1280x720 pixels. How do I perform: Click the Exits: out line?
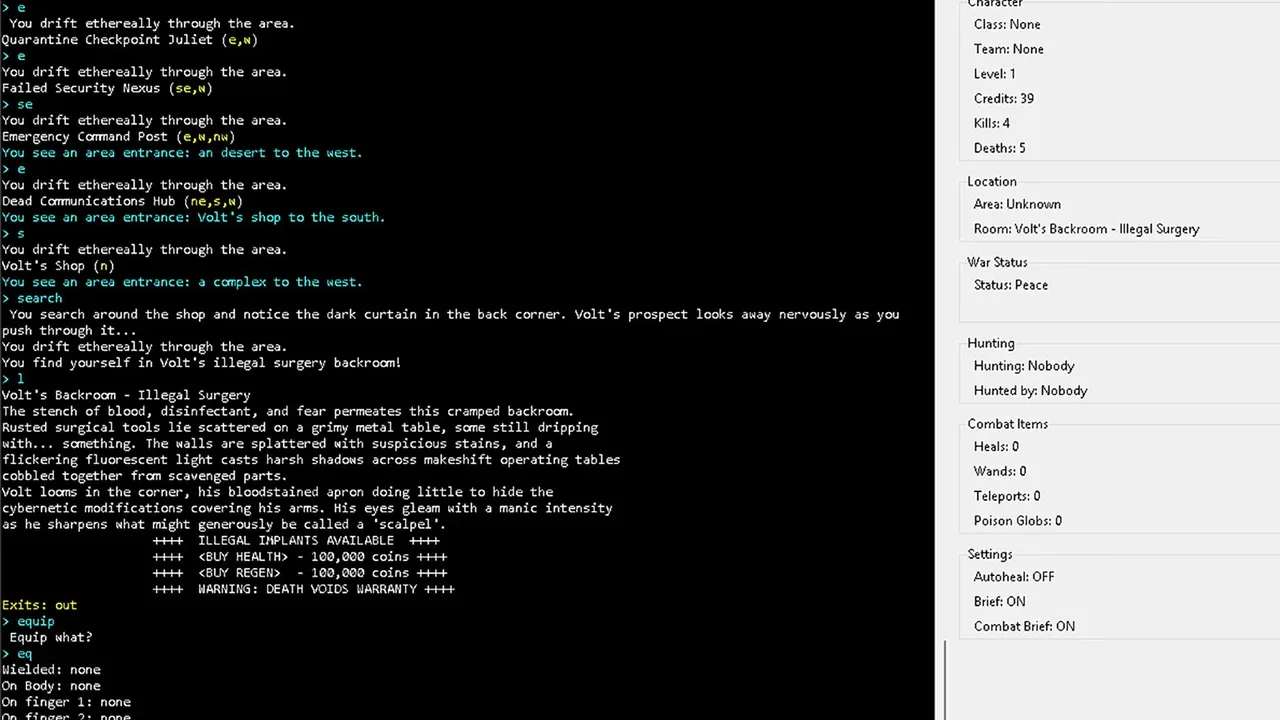pyautogui.click(x=39, y=605)
